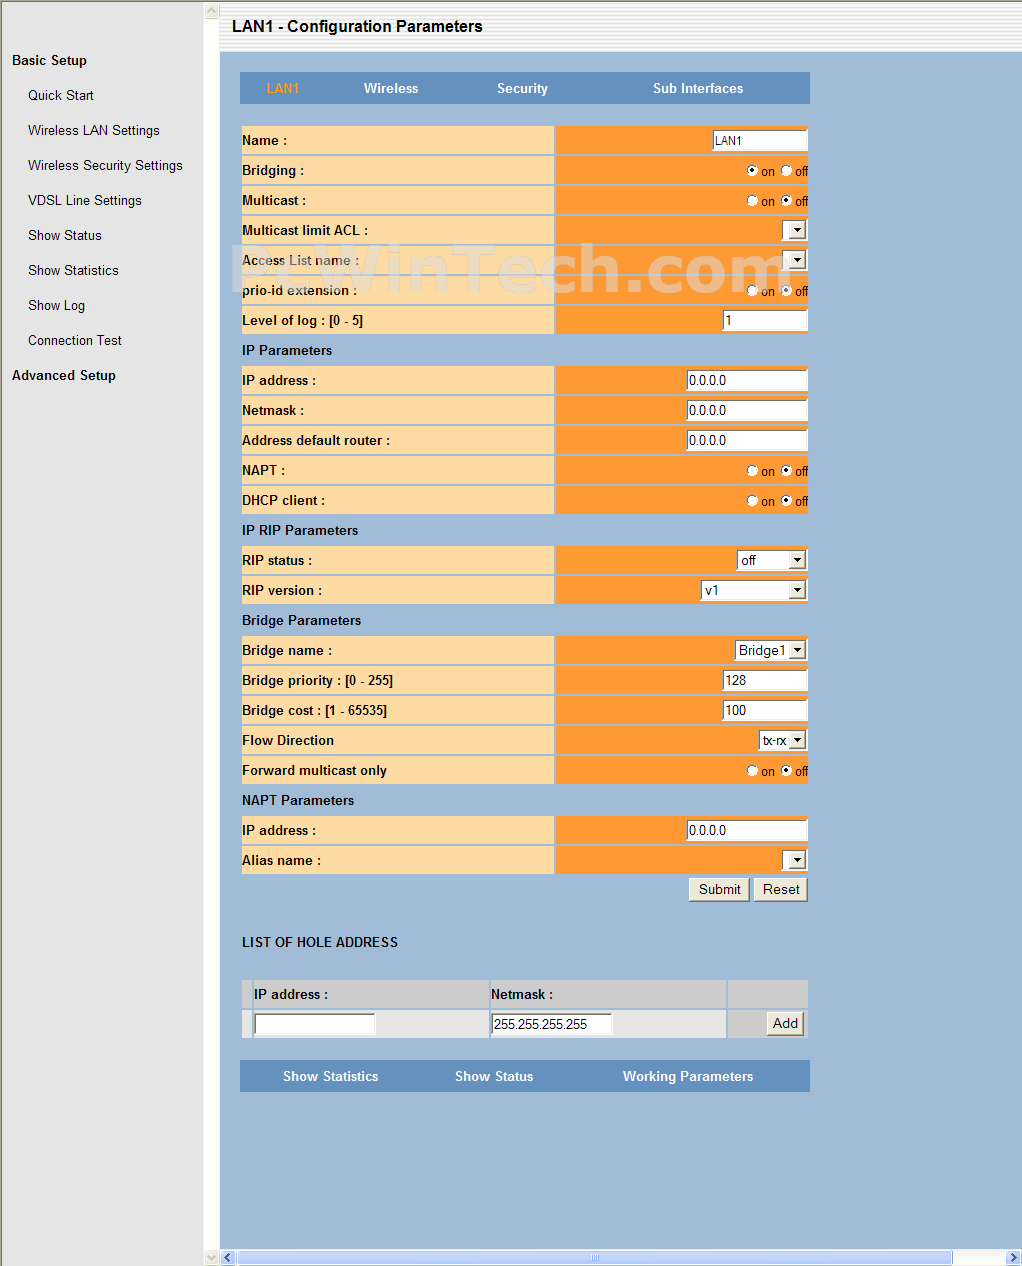
Task: Click the Submit button
Action: pyautogui.click(x=719, y=889)
